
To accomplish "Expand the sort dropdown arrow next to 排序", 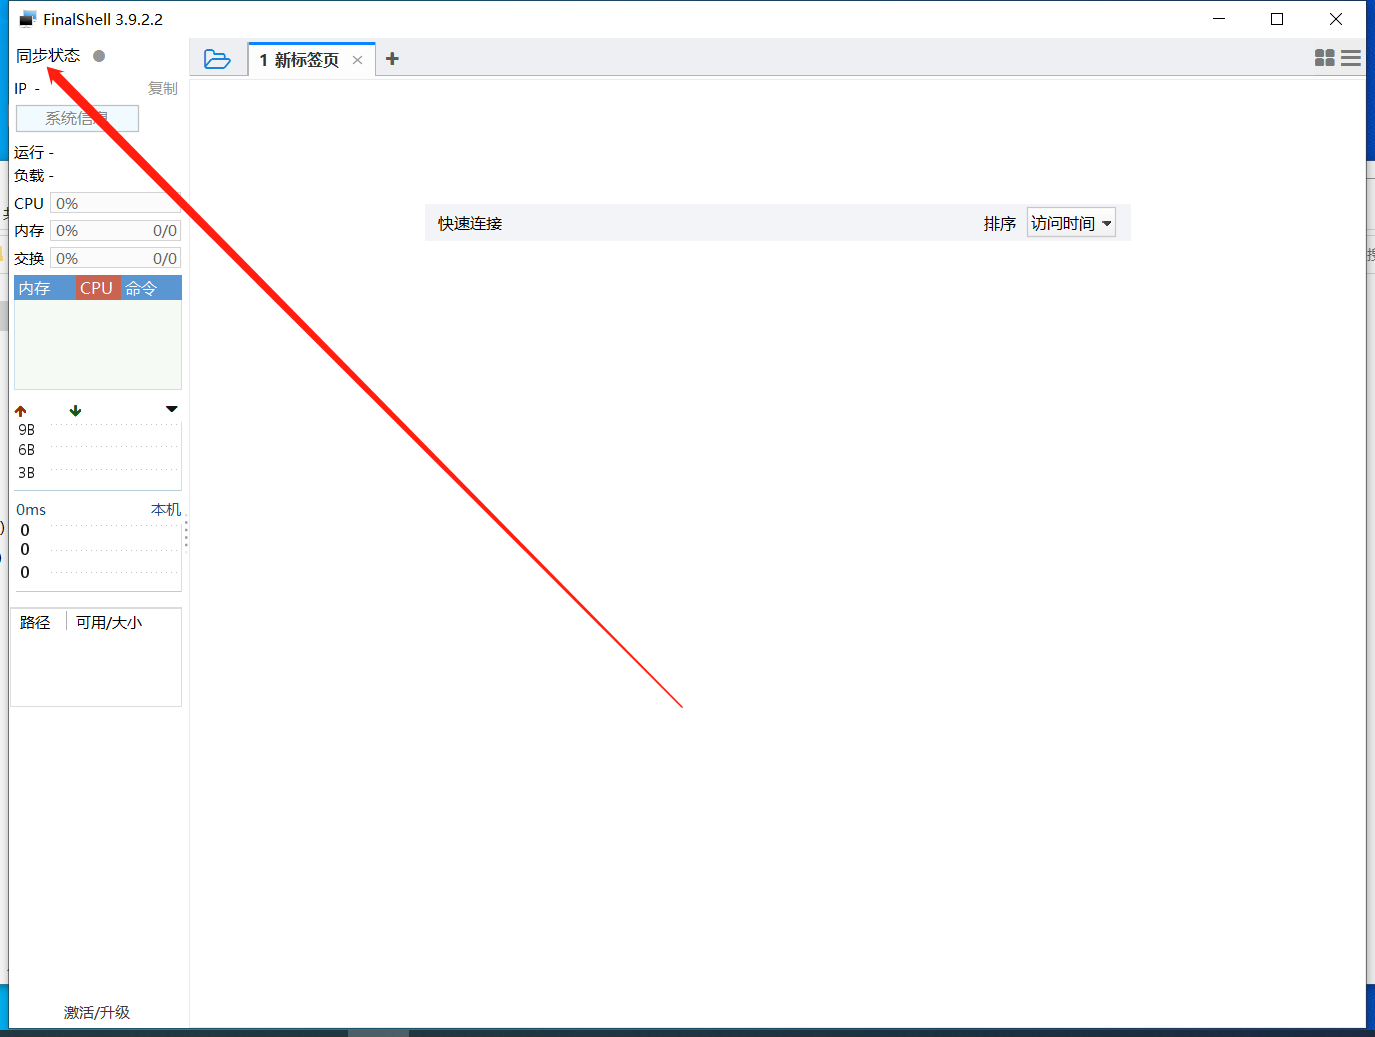I will click(x=1106, y=223).
